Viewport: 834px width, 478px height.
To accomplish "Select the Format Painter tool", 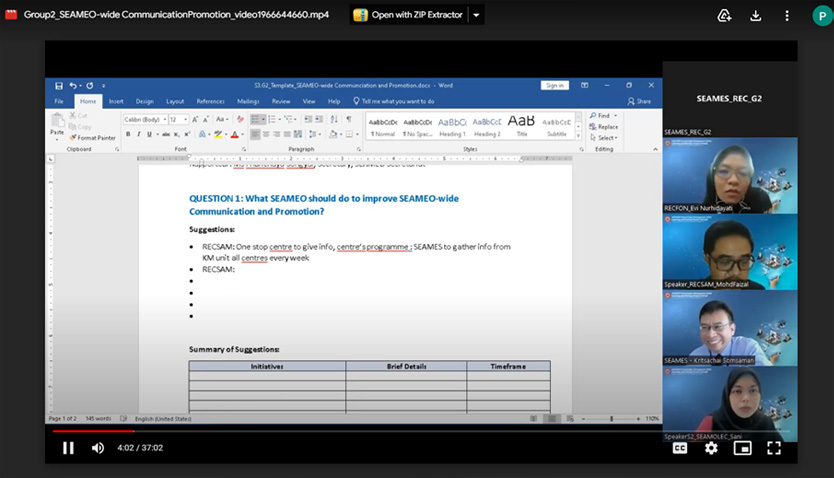I will (92, 138).
